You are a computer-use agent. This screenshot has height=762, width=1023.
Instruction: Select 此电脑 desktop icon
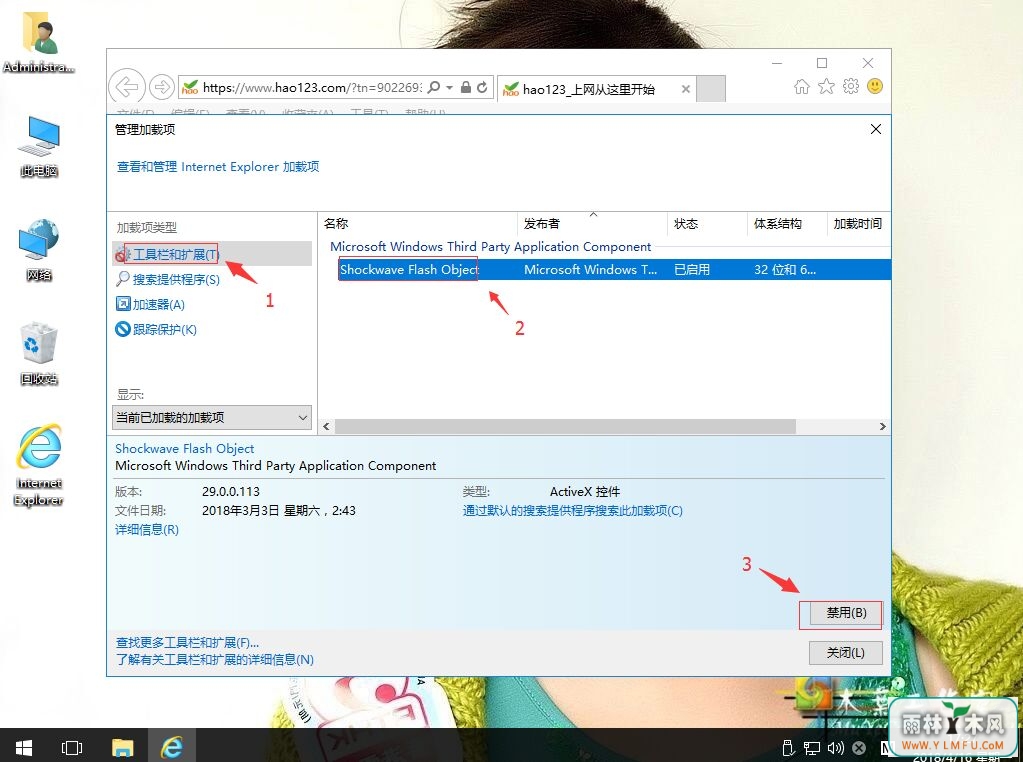tap(39, 147)
